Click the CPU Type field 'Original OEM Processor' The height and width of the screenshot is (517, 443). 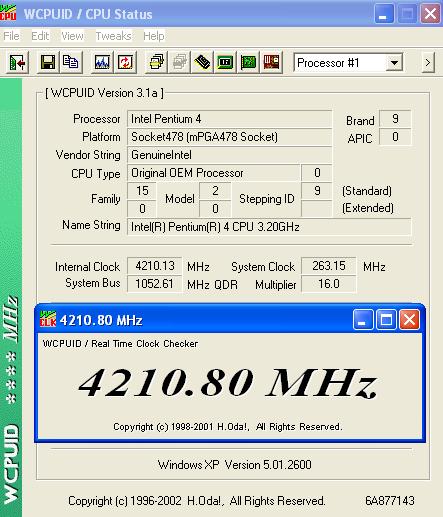coord(214,173)
